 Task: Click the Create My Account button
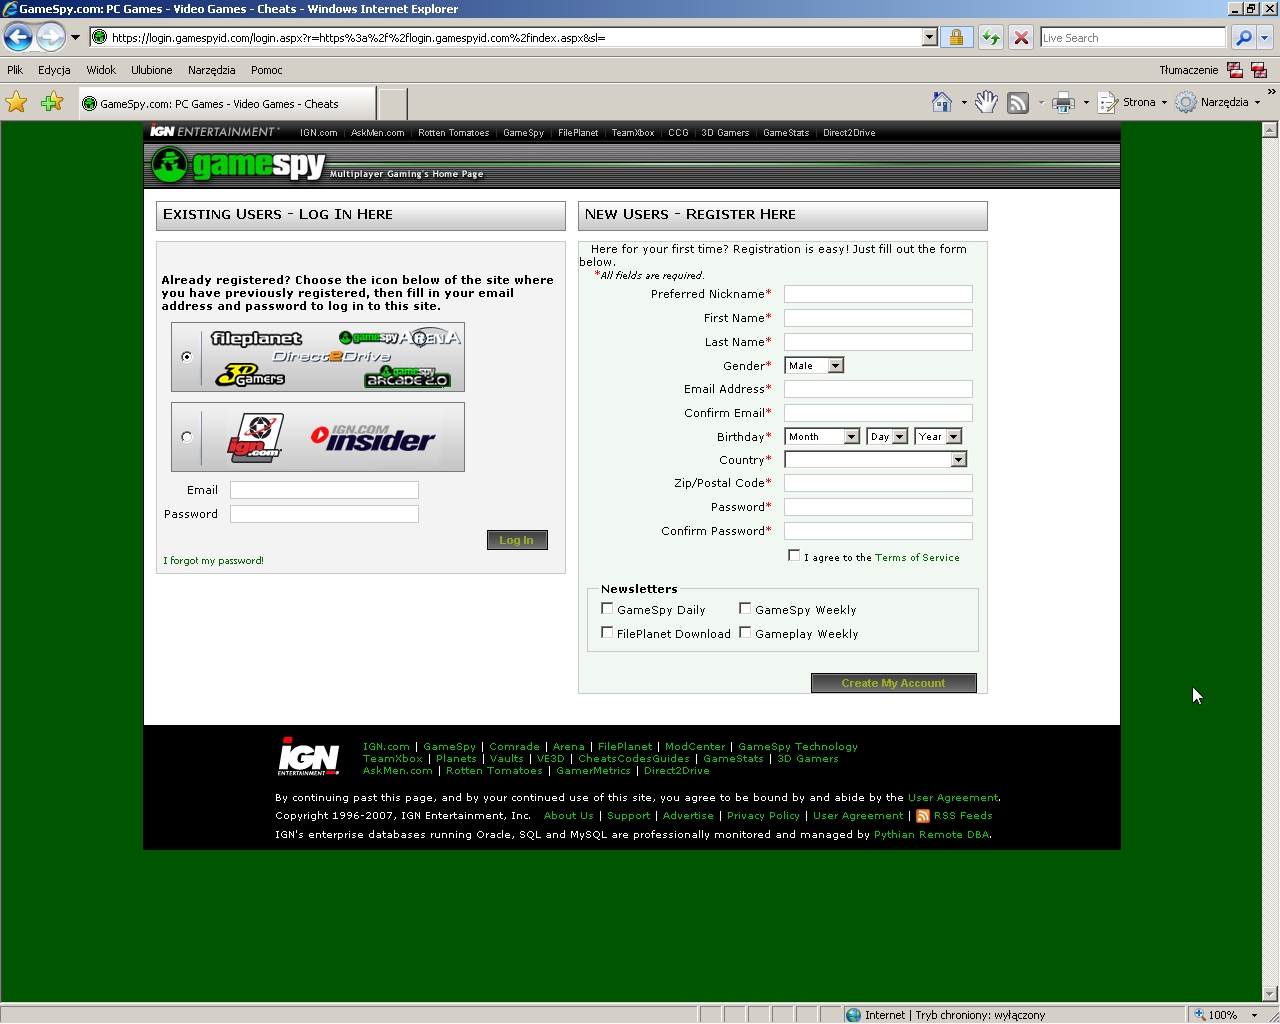[x=893, y=683]
